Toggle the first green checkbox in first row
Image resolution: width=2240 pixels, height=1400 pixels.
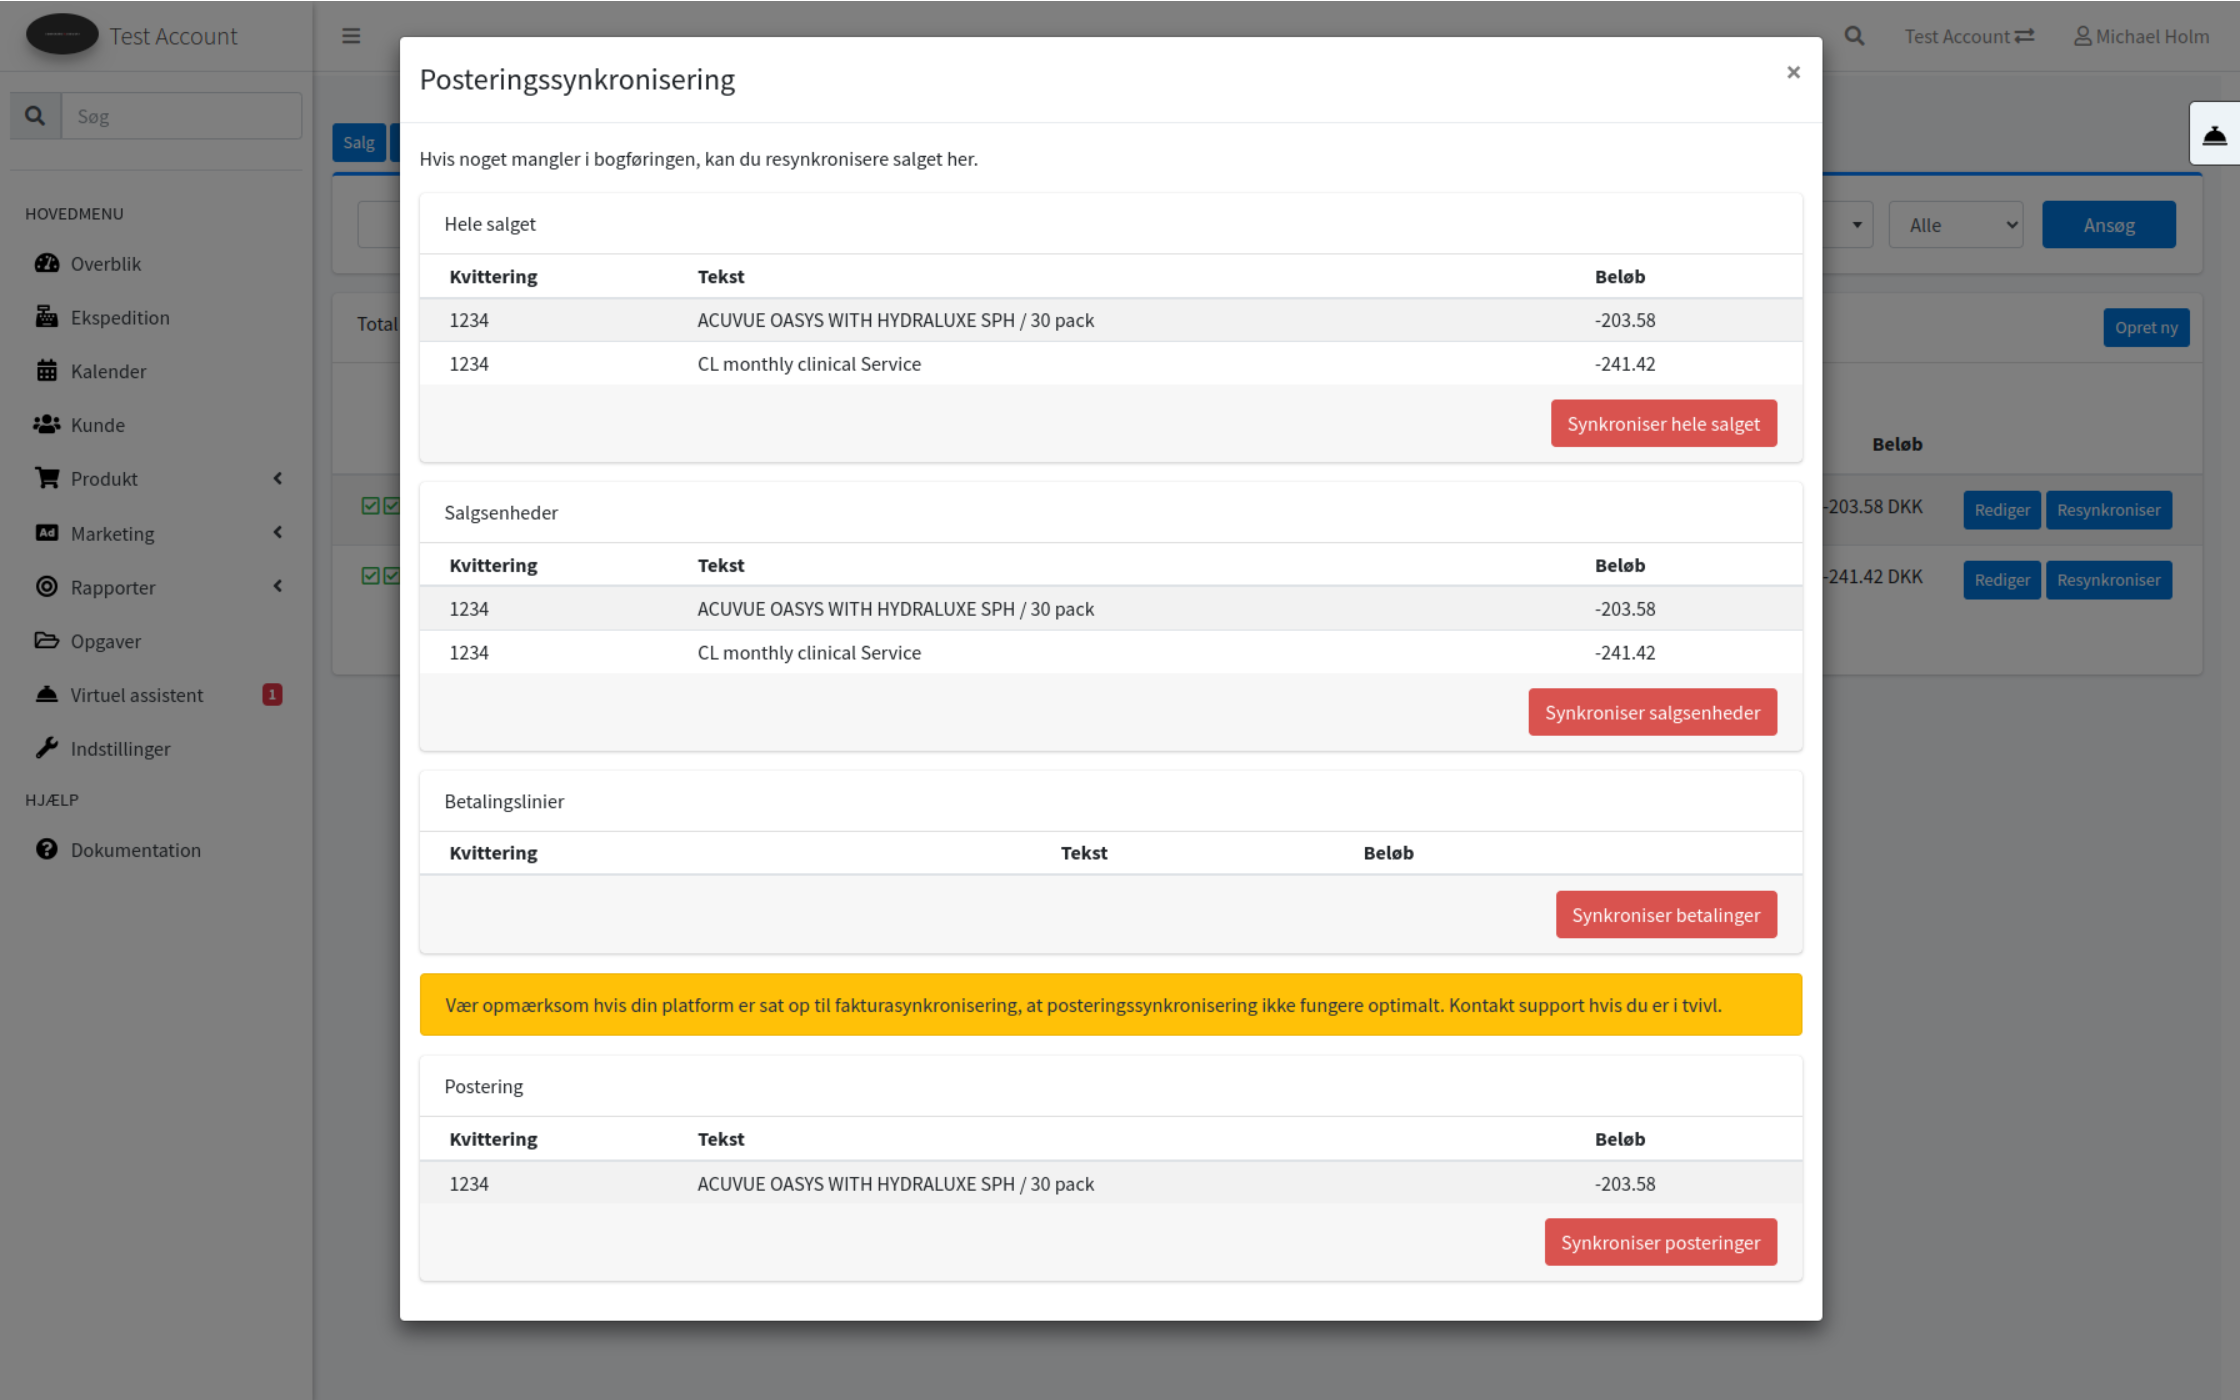(x=370, y=506)
